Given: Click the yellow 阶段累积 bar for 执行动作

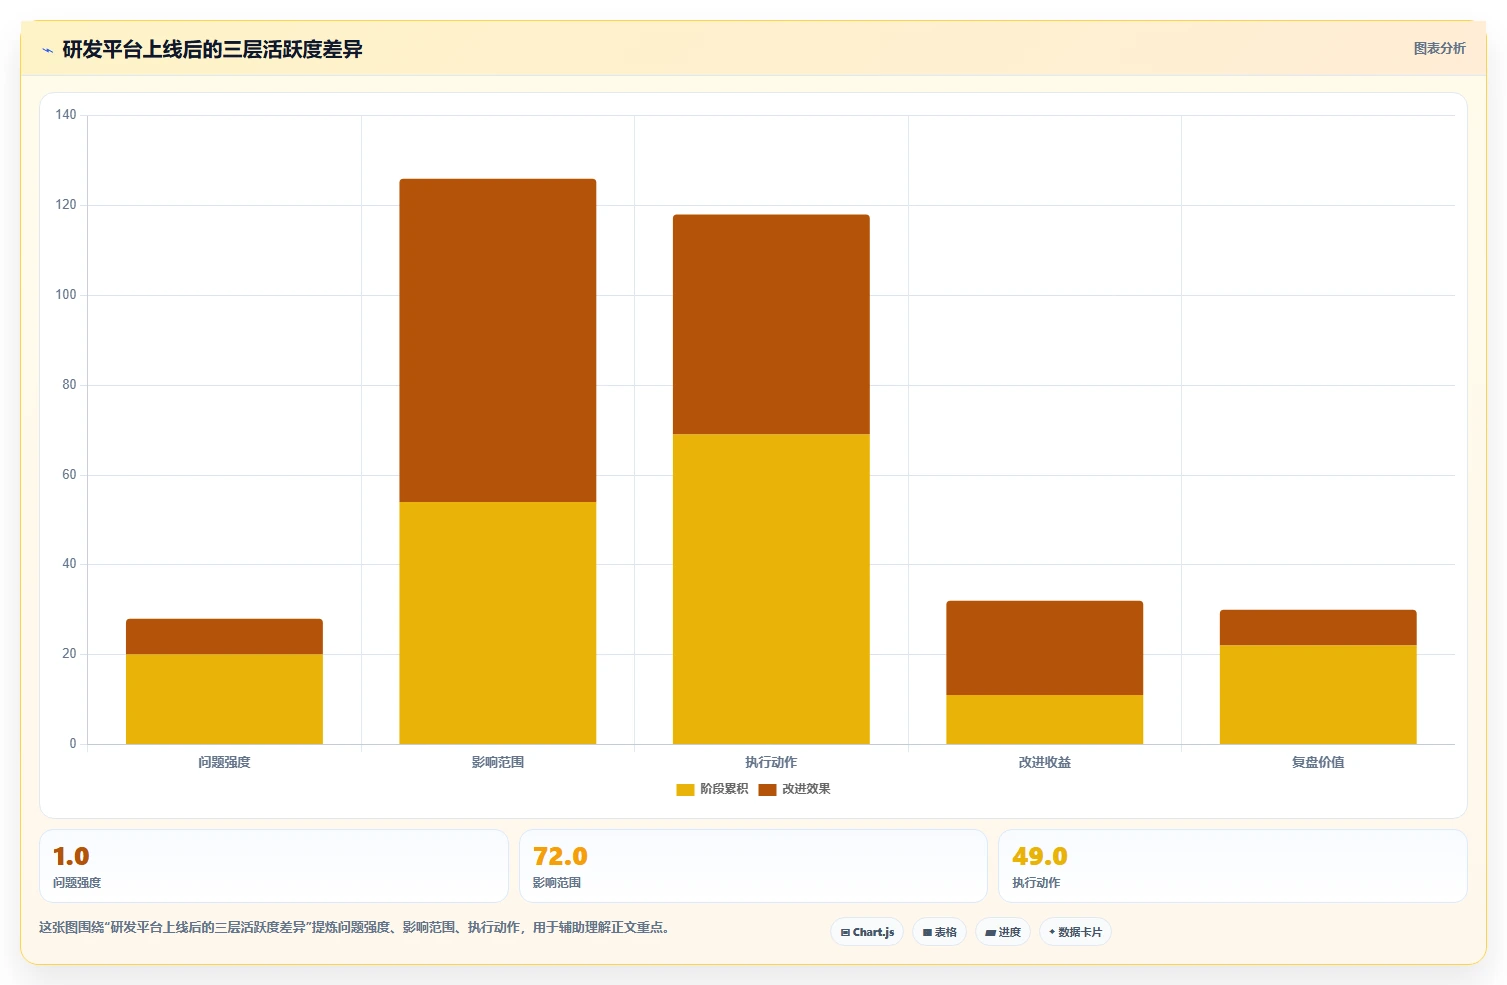Looking at the screenshot, I should coord(771,589).
